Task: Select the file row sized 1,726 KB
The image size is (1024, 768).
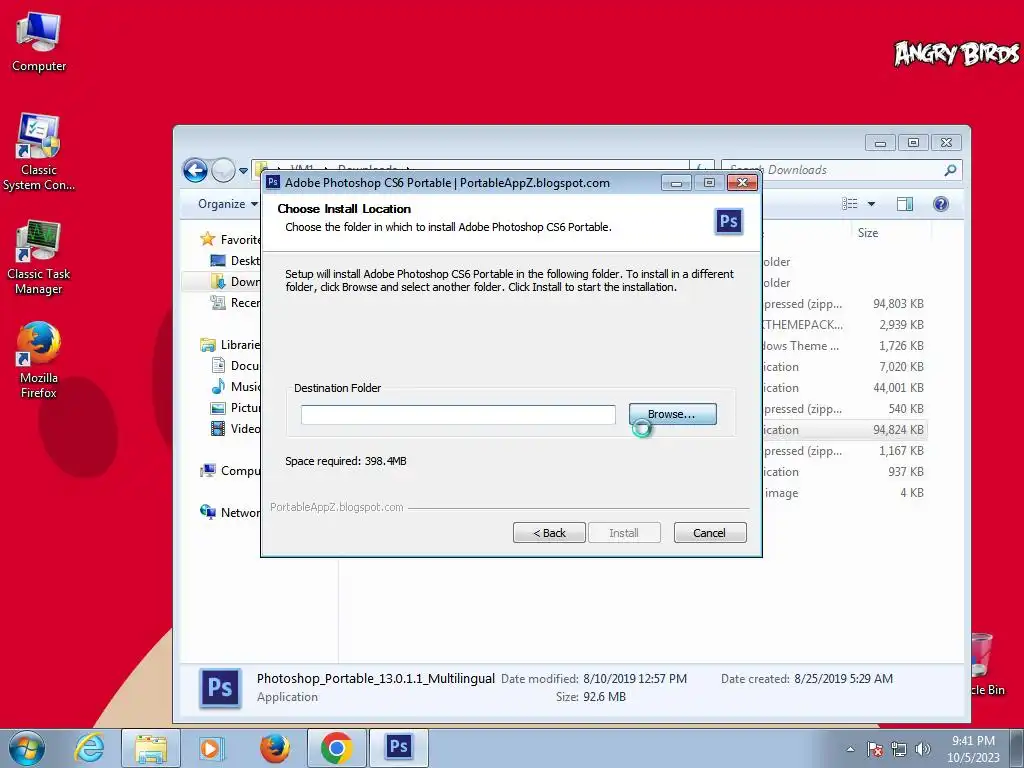Action: point(844,345)
